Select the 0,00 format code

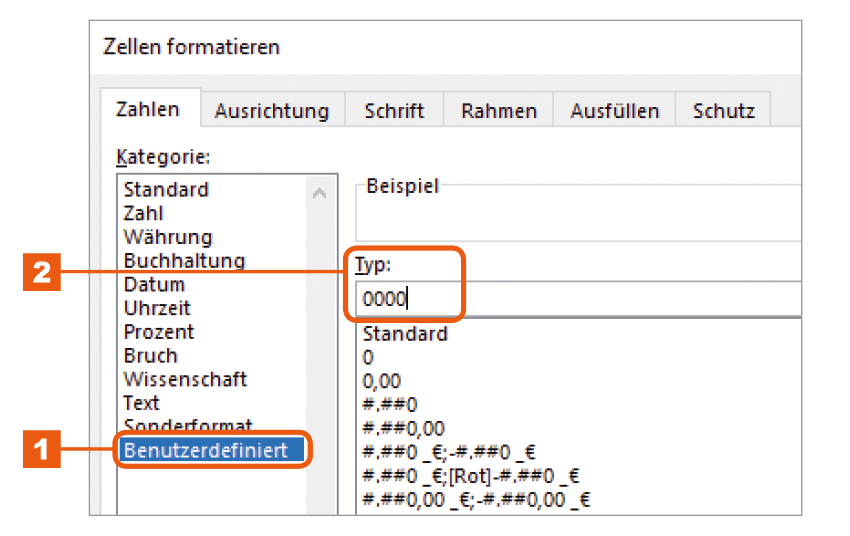[382, 381]
